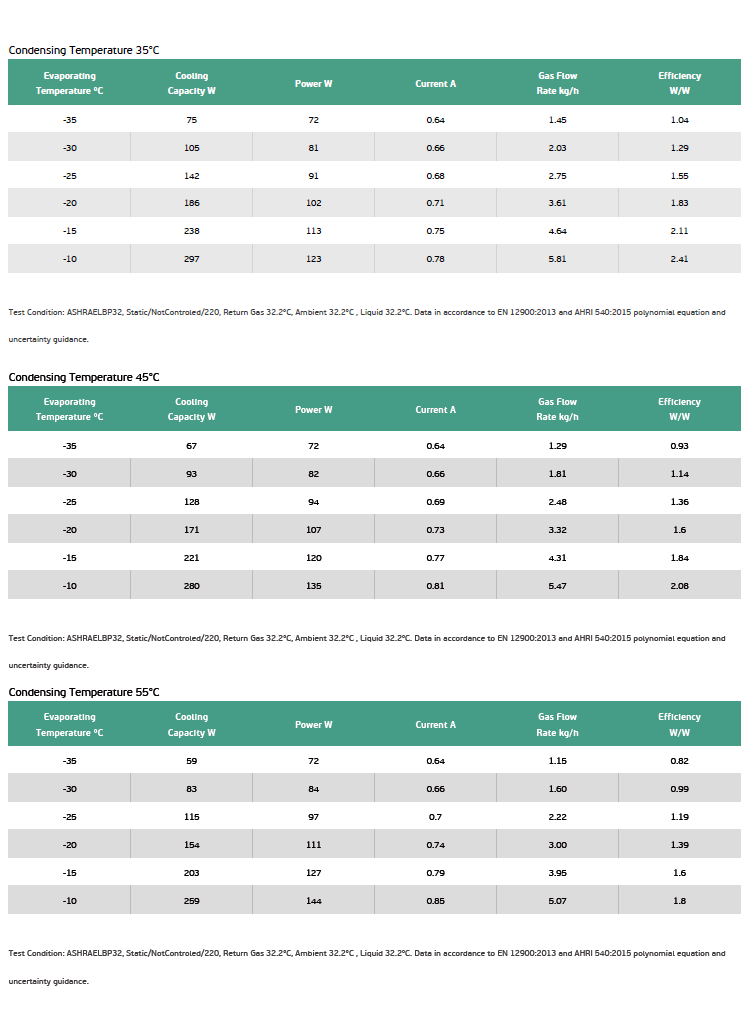Screen dimensions: 750x1032
Task: Select power value 144 in 55°C table
Action: (x=314, y=901)
